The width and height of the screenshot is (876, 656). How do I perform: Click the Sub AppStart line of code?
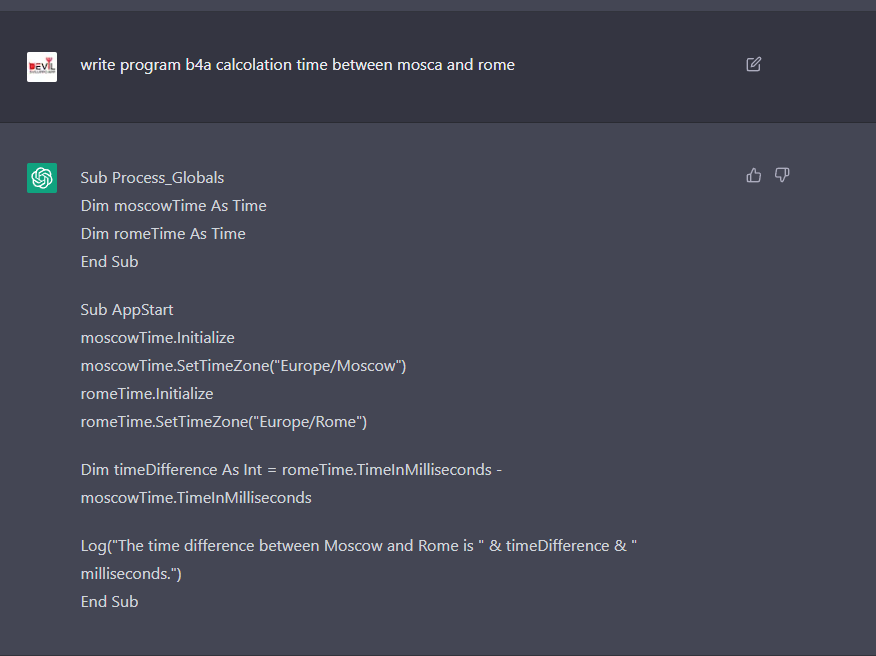coord(126,309)
